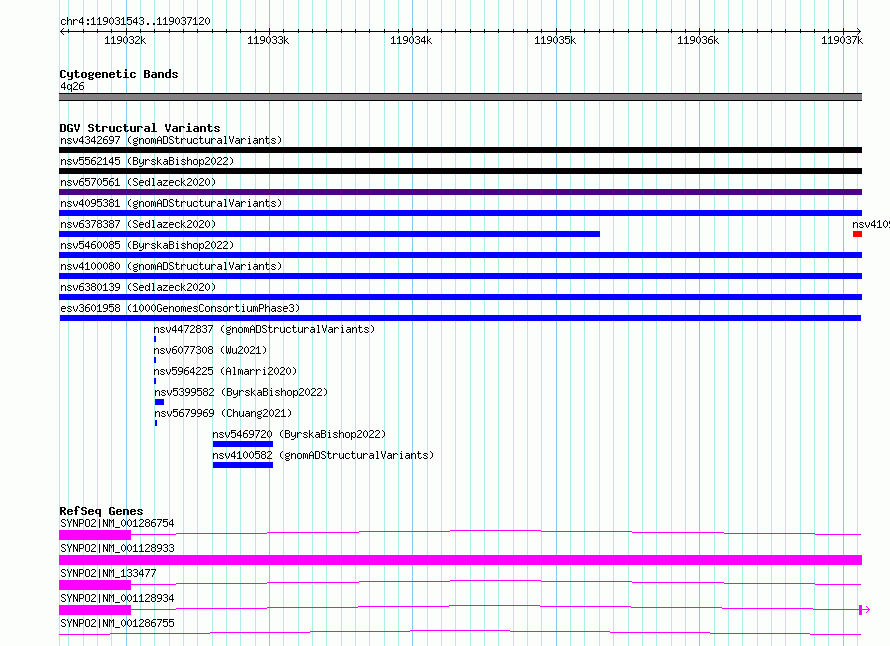The width and height of the screenshot is (890, 646).
Task: Click the nsv5679969 Chuang2021 label
Action: click(223, 413)
